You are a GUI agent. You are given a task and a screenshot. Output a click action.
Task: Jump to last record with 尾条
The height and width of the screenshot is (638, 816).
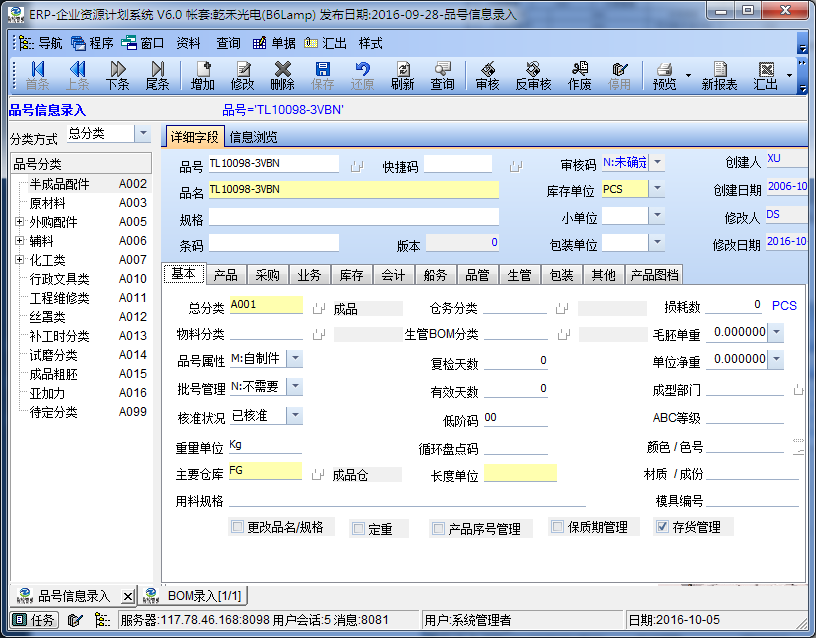pyautogui.click(x=157, y=75)
